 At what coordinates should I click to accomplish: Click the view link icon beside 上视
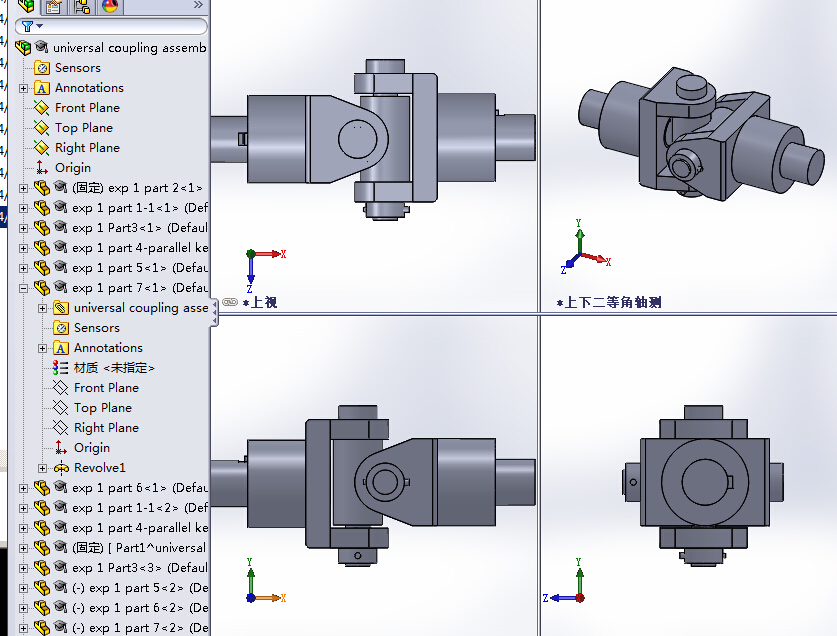(x=230, y=302)
